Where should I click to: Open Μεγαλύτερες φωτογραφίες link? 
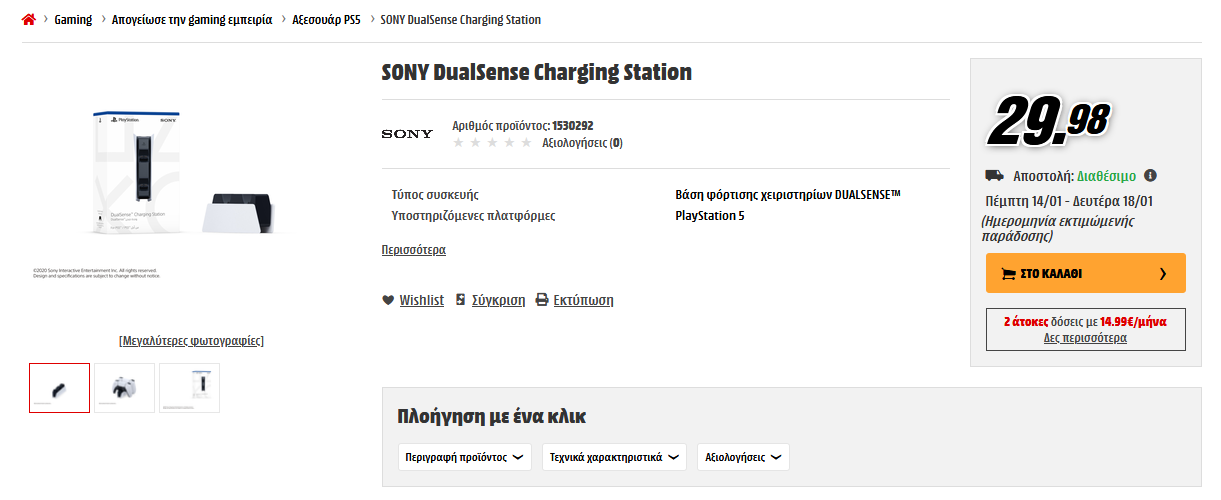point(191,341)
